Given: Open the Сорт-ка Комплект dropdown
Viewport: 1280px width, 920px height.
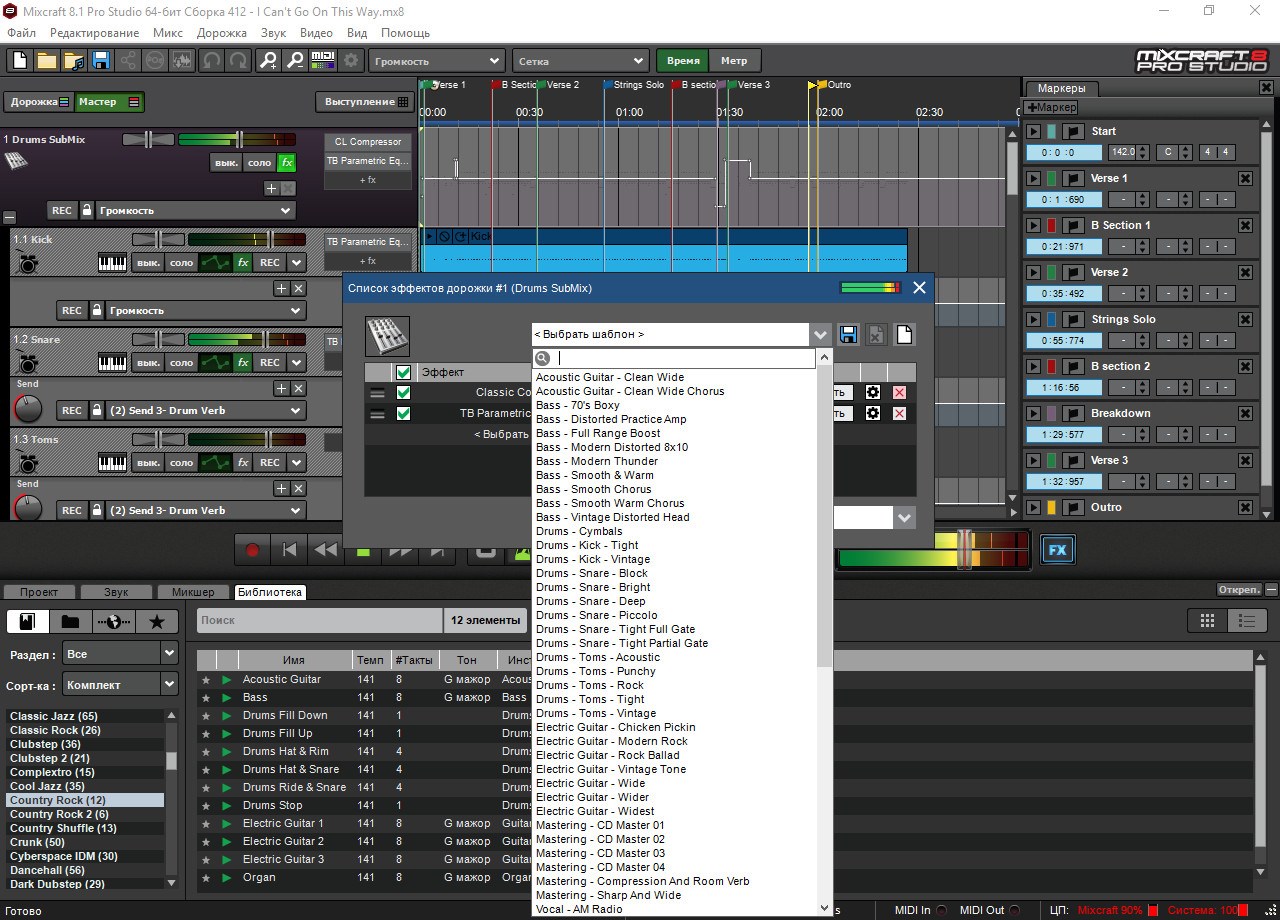Looking at the screenshot, I should click(120, 684).
